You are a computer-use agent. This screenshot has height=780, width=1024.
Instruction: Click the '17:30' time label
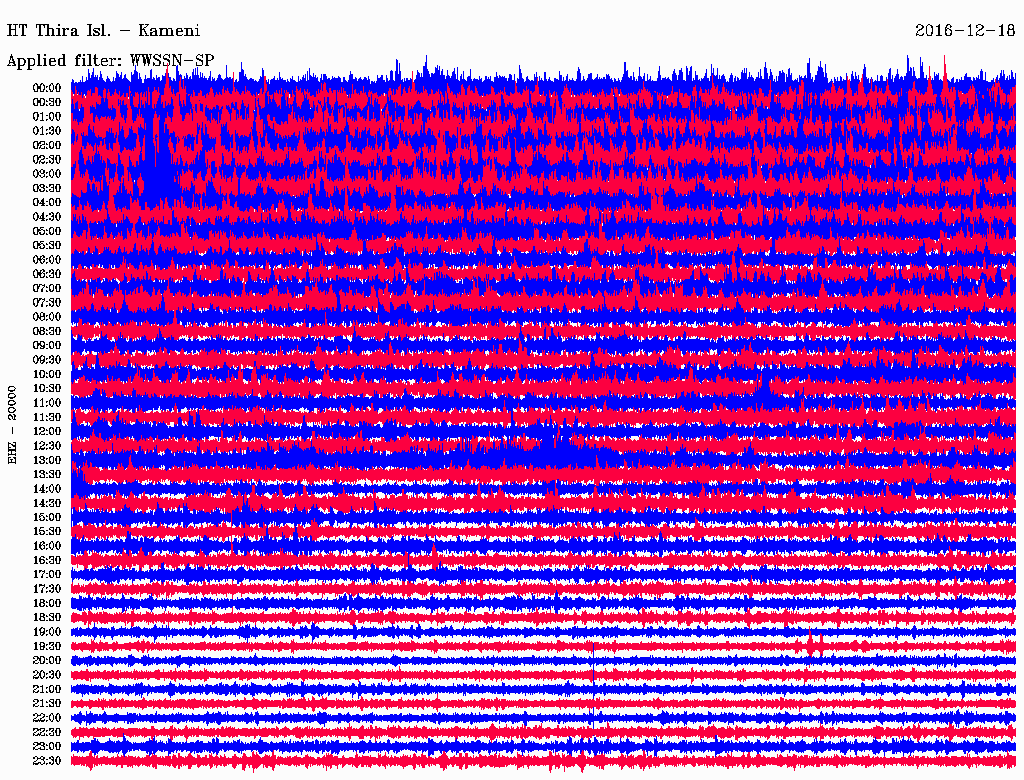click(x=47, y=589)
